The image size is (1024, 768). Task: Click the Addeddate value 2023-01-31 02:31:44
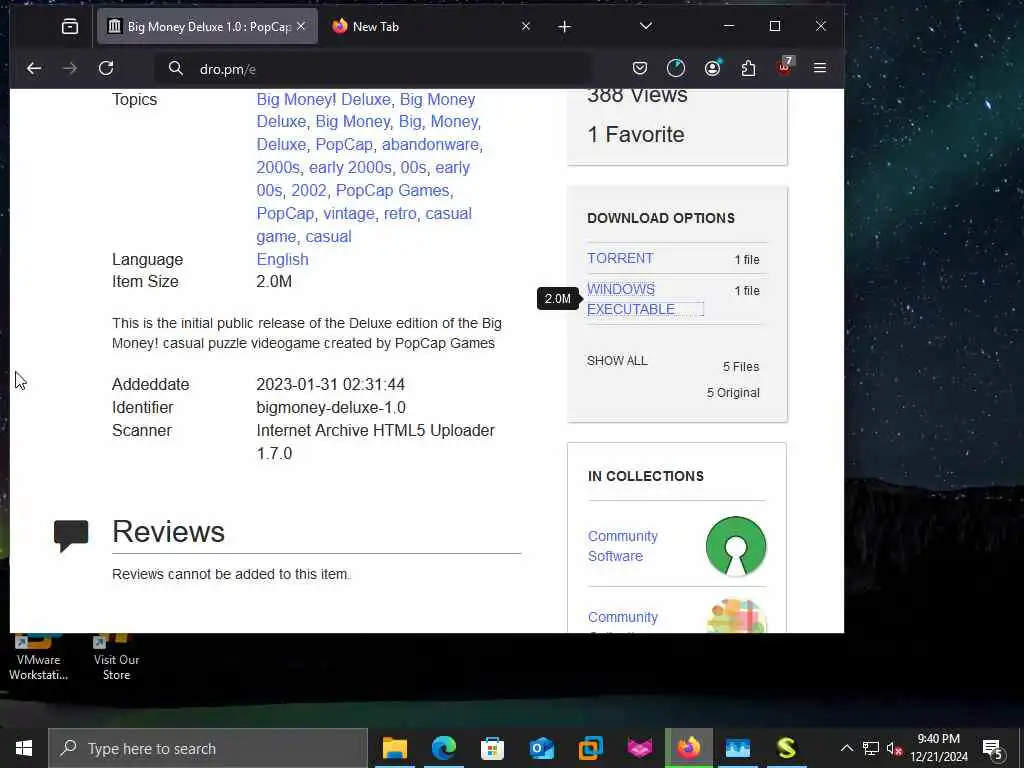330,385
